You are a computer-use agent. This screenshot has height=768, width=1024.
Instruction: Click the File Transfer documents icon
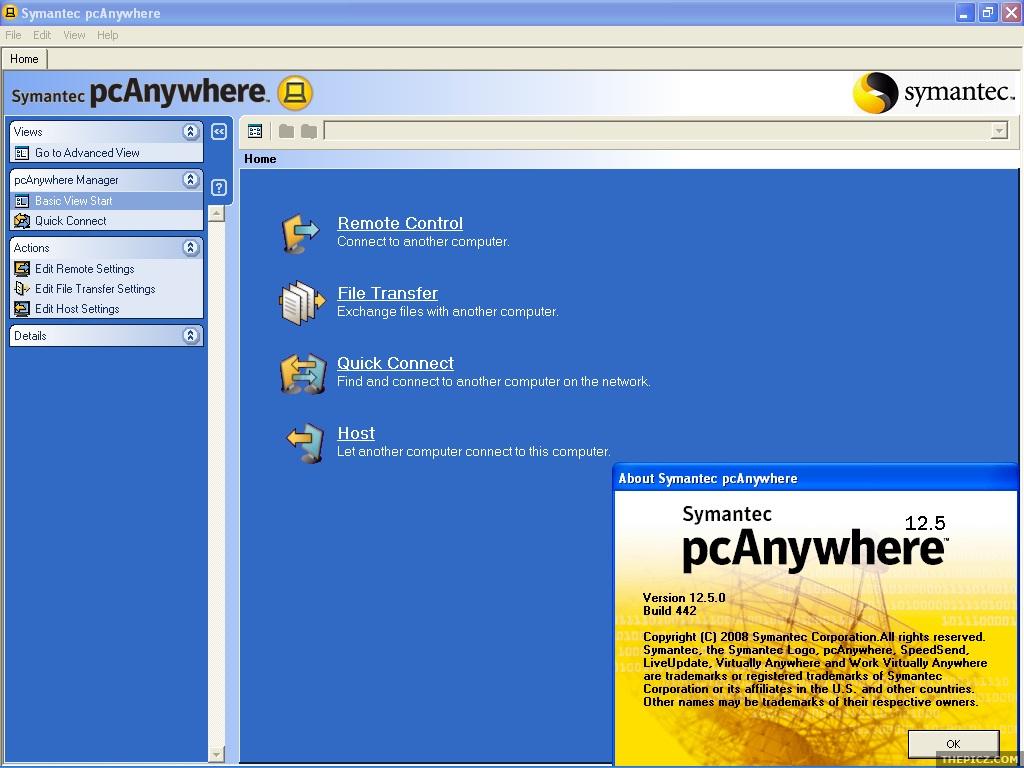coord(302,302)
